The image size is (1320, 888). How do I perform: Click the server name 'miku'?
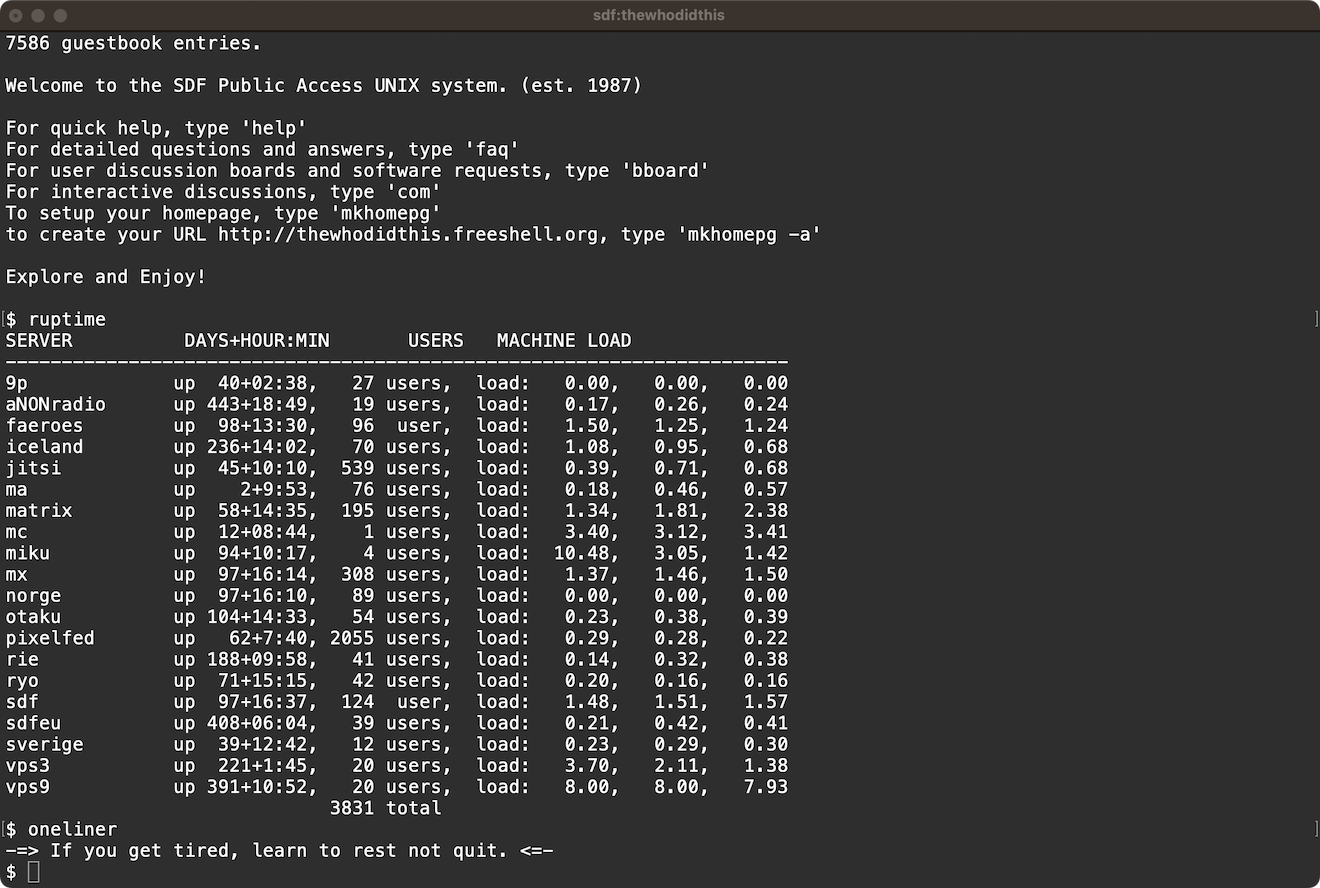pyautogui.click(x=28, y=553)
